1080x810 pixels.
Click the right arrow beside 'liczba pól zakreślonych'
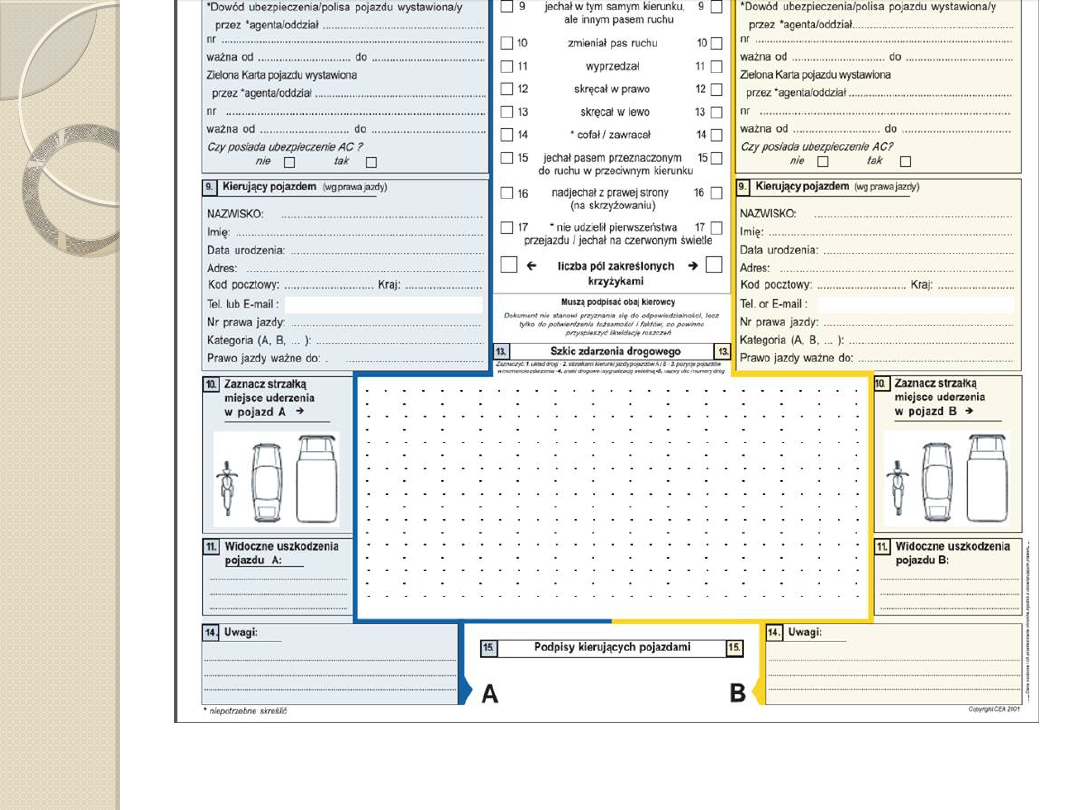(691, 266)
